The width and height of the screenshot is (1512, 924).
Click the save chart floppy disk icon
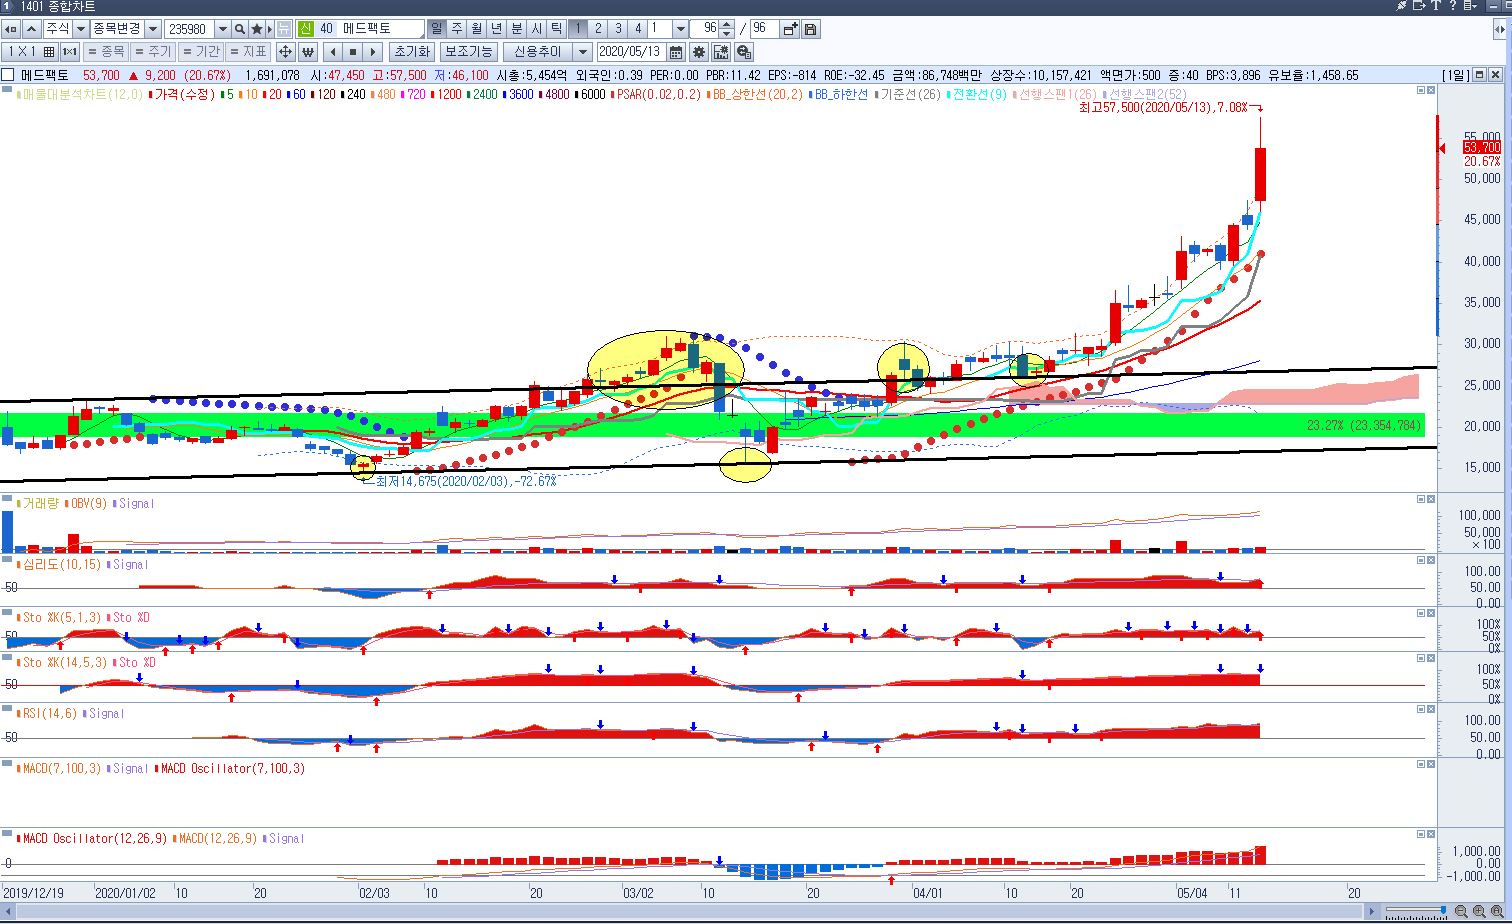coord(810,30)
